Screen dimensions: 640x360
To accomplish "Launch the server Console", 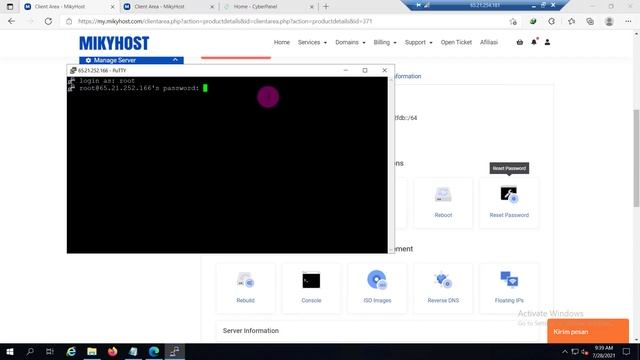I will [x=311, y=288].
